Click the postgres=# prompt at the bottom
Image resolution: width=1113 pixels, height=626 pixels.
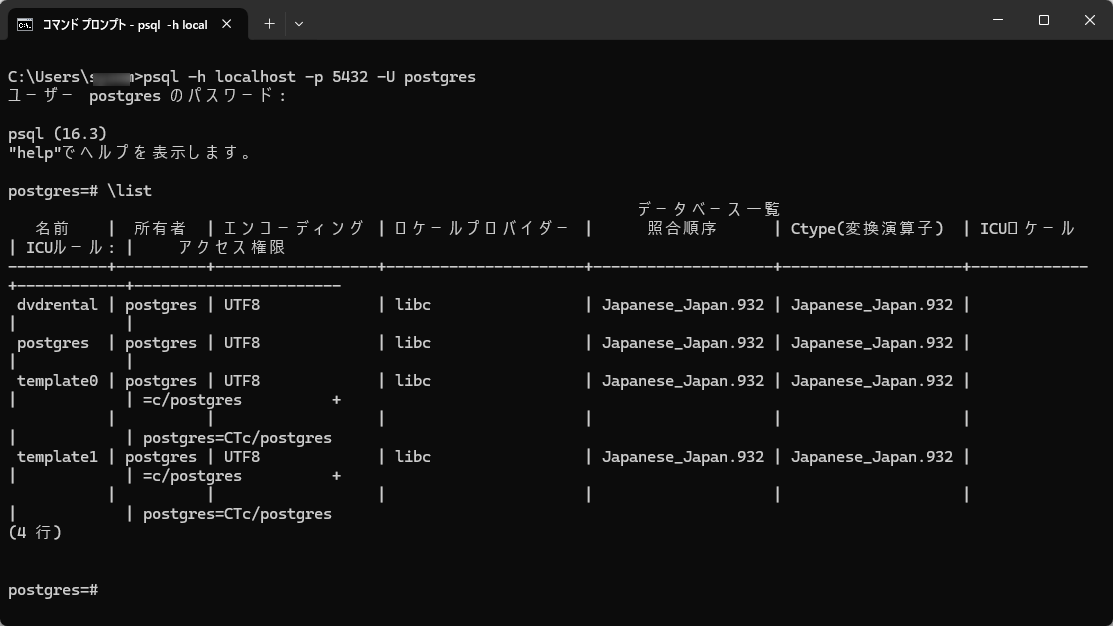pyautogui.click(x=50, y=589)
